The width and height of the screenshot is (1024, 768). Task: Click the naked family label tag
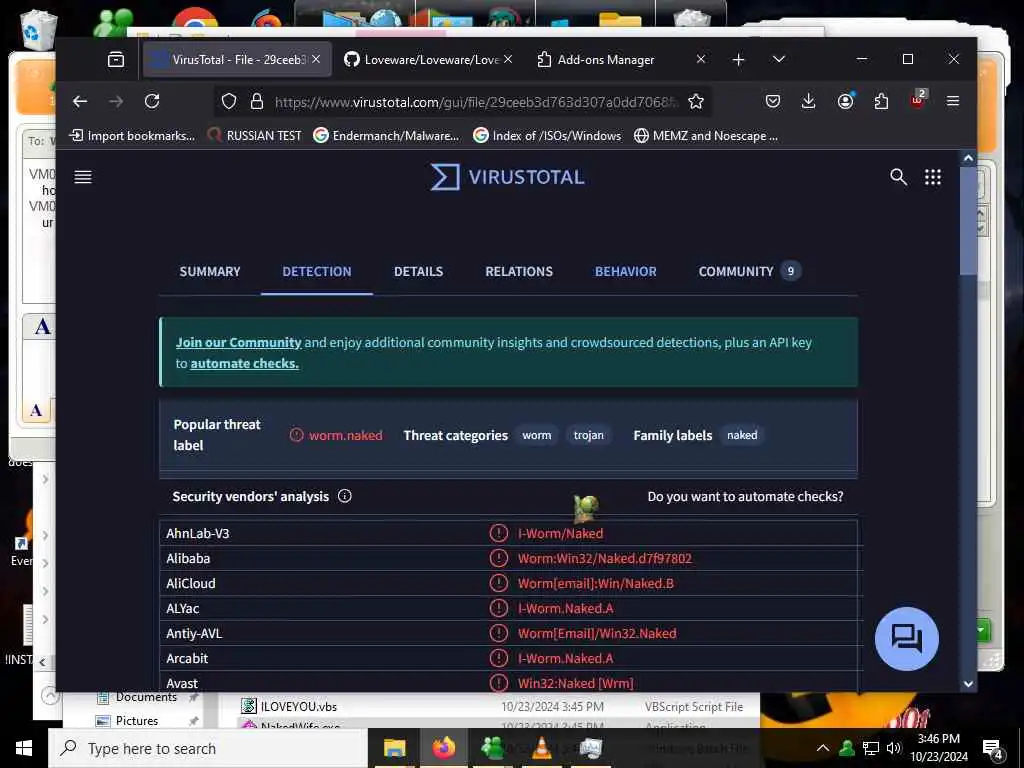pyautogui.click(x=742, y=436)
